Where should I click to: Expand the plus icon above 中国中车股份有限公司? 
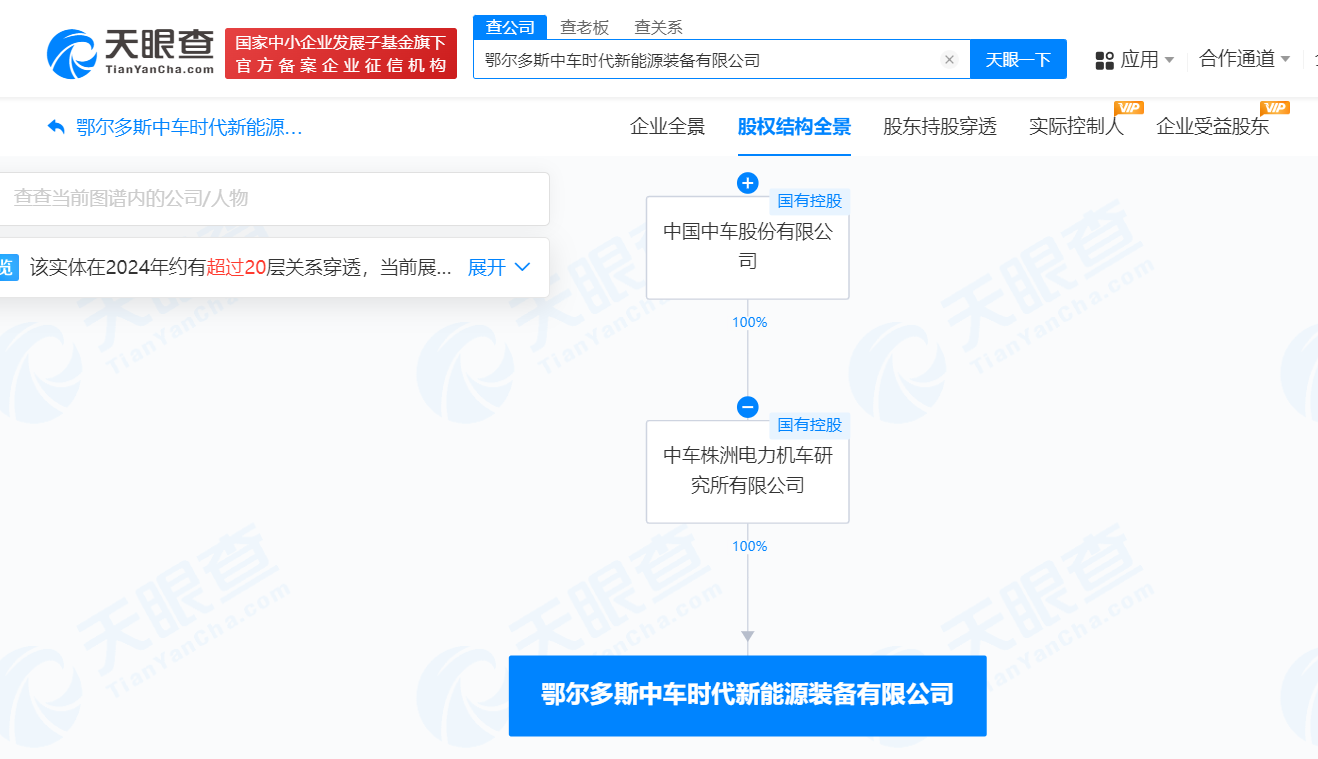coord(747,183)
